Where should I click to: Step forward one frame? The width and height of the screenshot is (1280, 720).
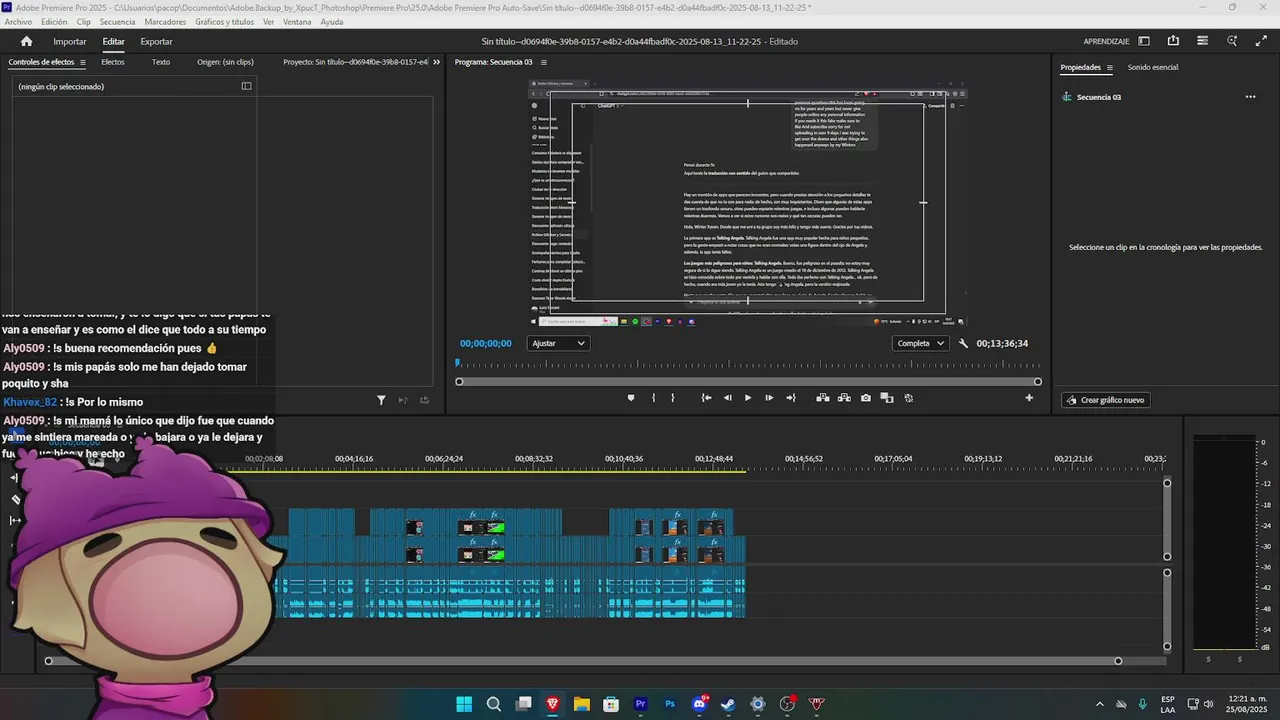(768, 398)
